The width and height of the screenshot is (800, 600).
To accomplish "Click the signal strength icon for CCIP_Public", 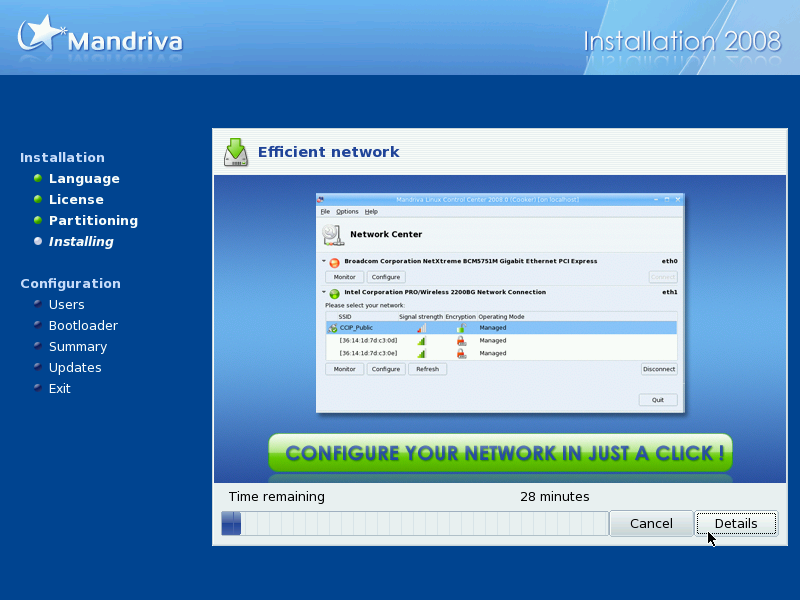I will (421, 328).
